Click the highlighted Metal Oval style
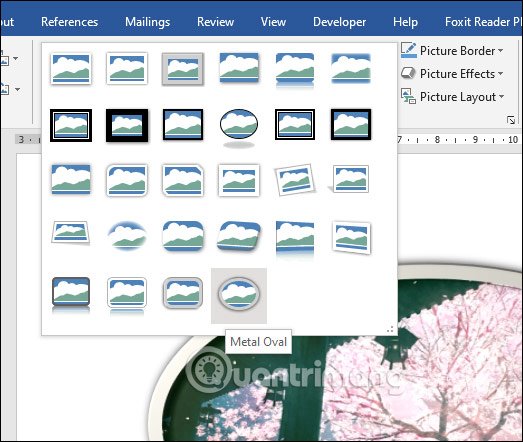Viewport: 523px width, 442px height. 239,296
